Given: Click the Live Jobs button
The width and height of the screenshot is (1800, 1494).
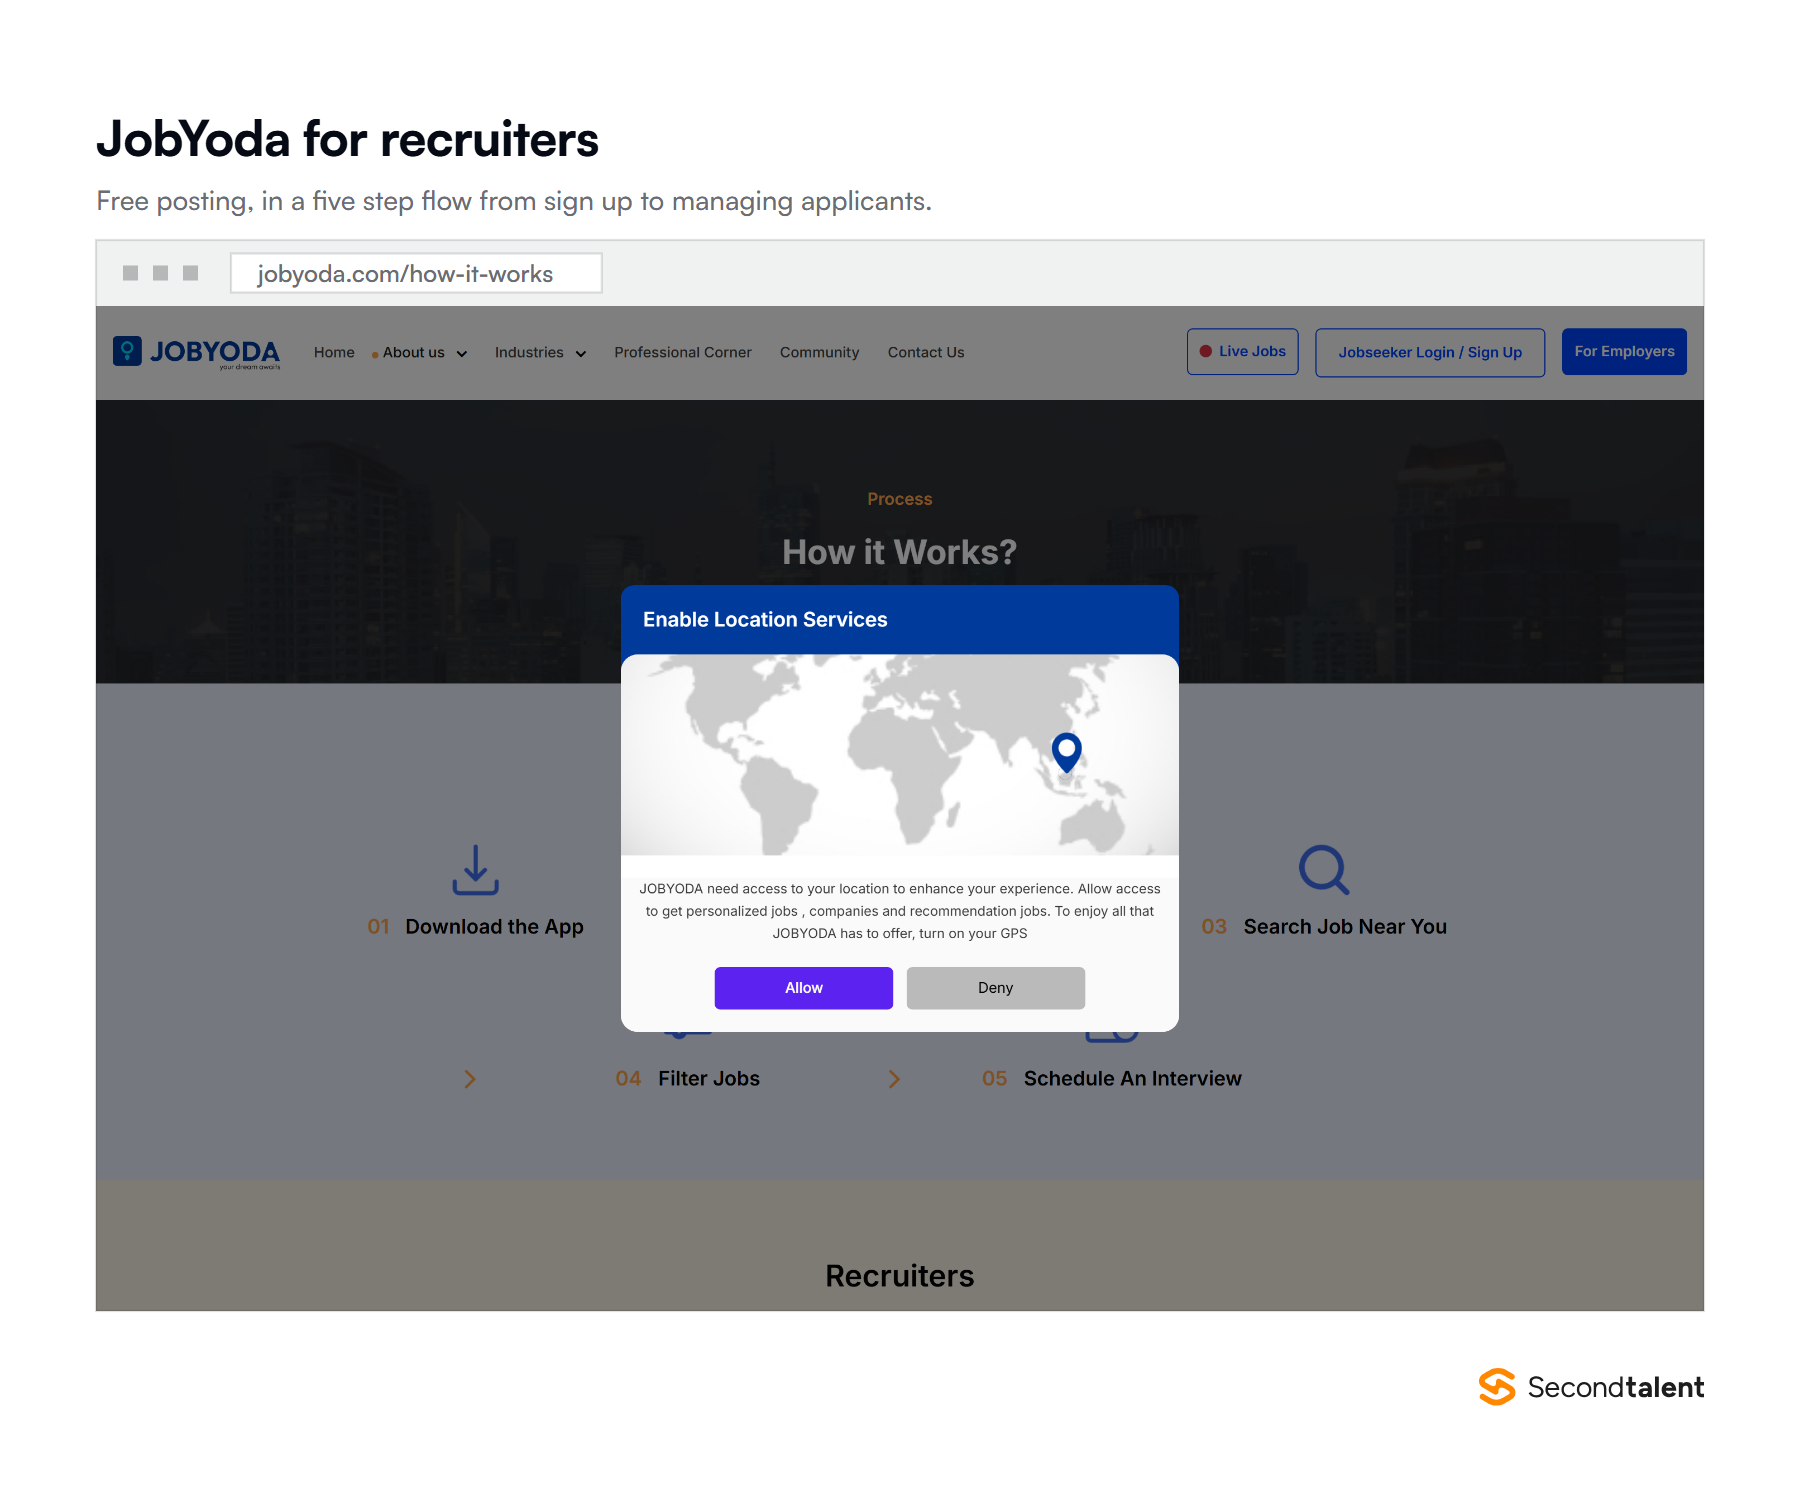Looking at the screenshot, I should click(1243, 352).
